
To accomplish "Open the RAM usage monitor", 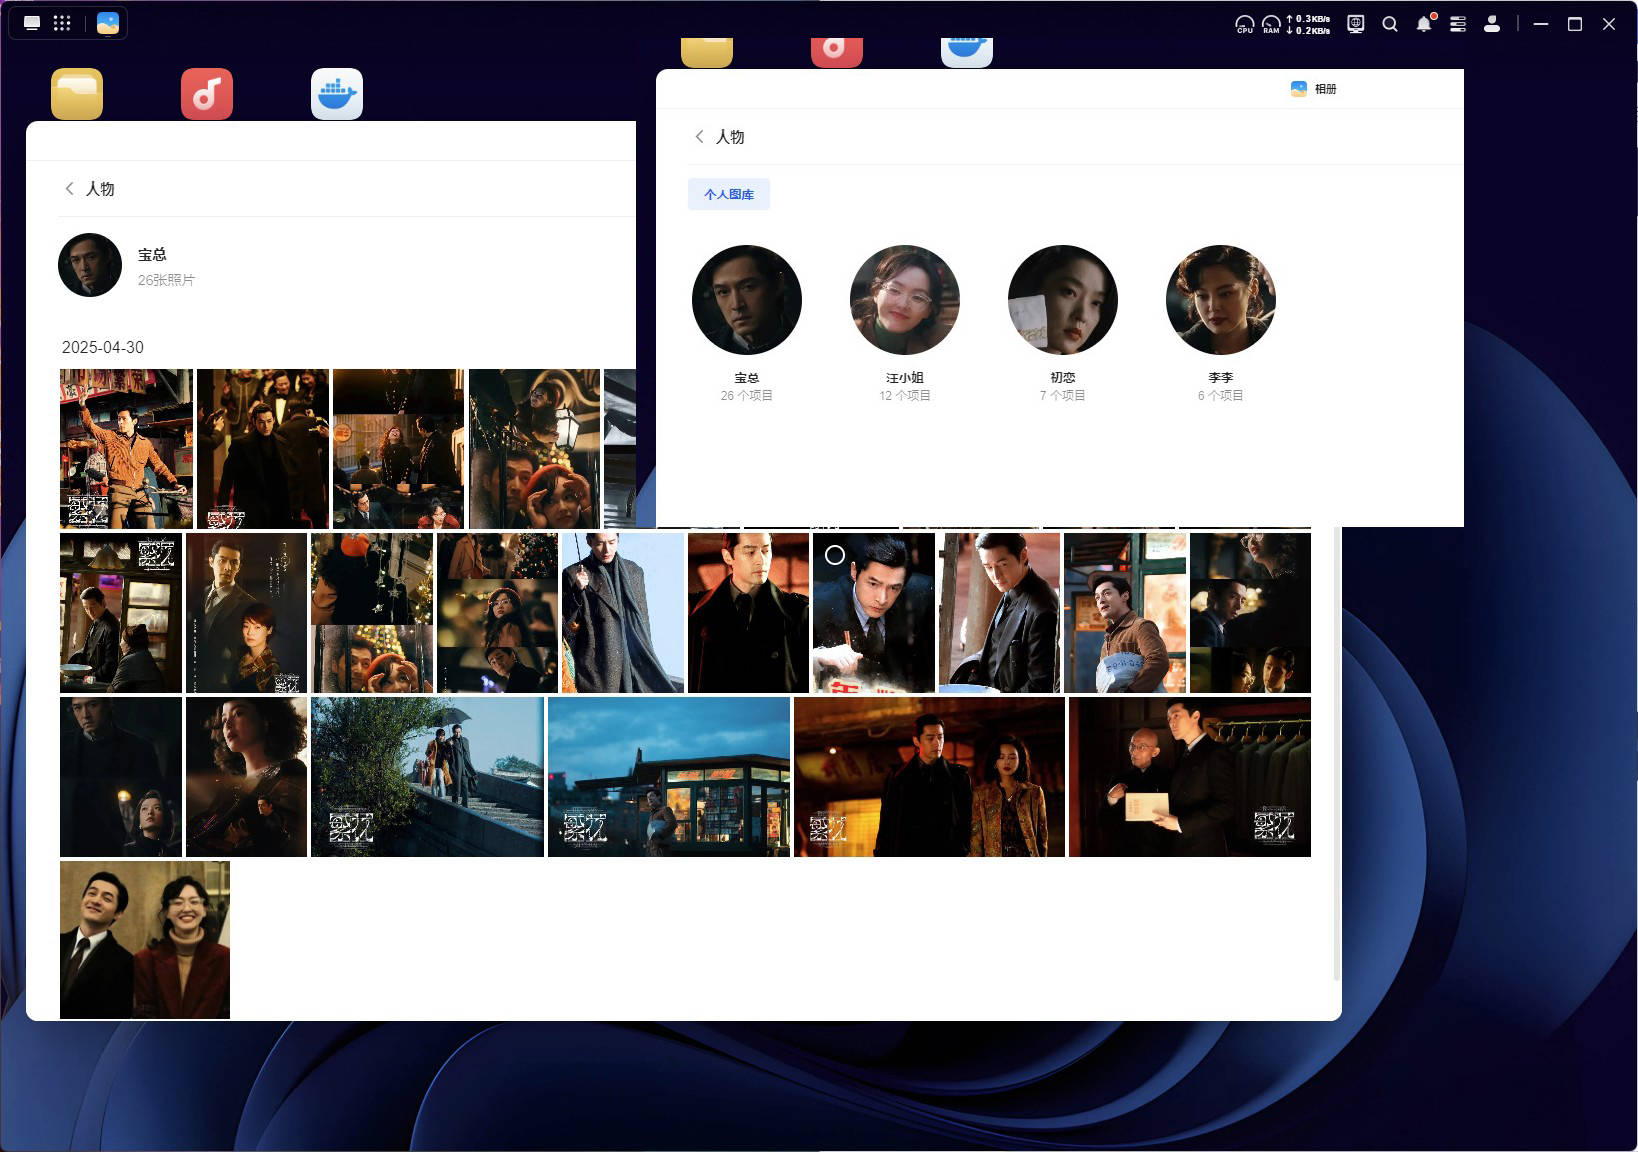I will 1271,24.
